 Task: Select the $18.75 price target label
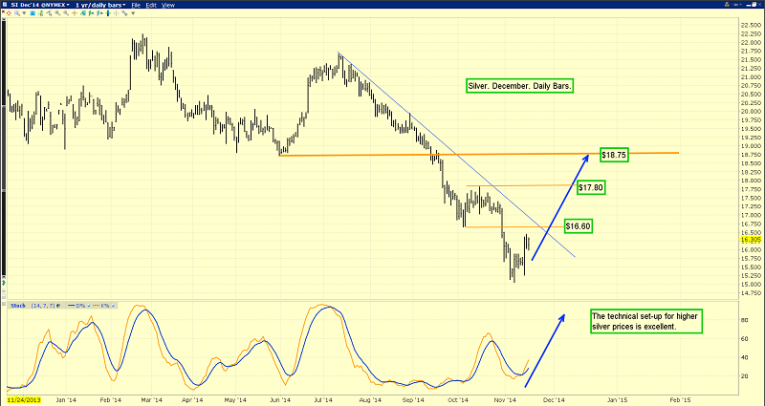tap(614, 155)
